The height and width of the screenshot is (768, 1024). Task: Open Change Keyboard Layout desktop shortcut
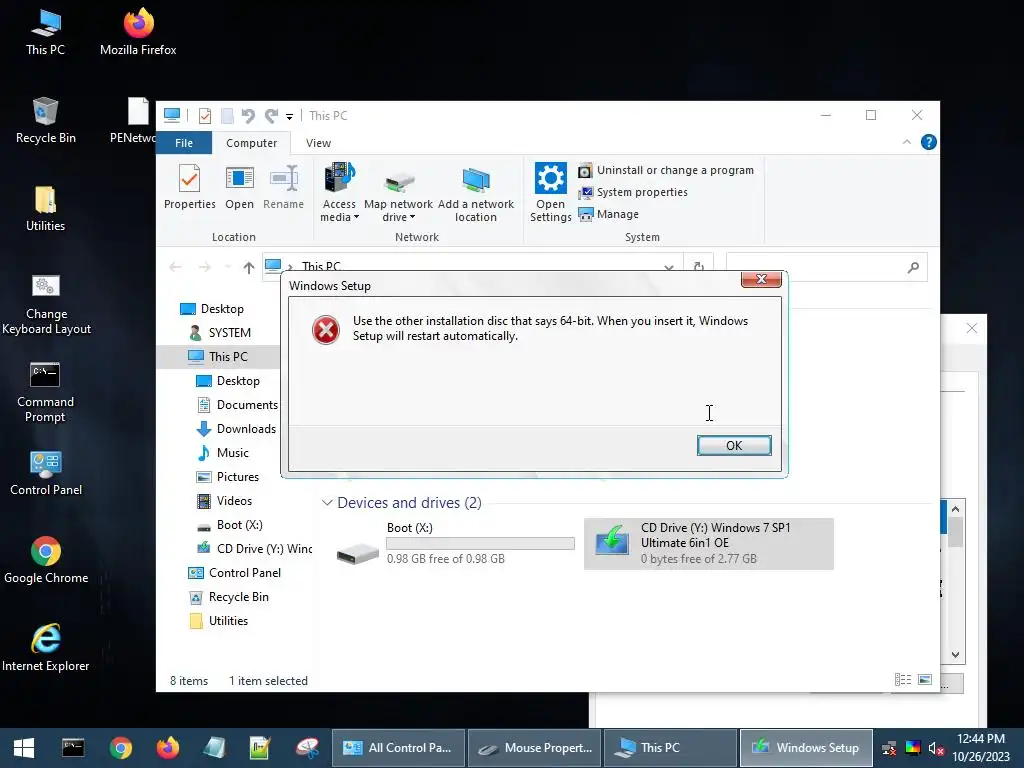[x=46, y=304]
